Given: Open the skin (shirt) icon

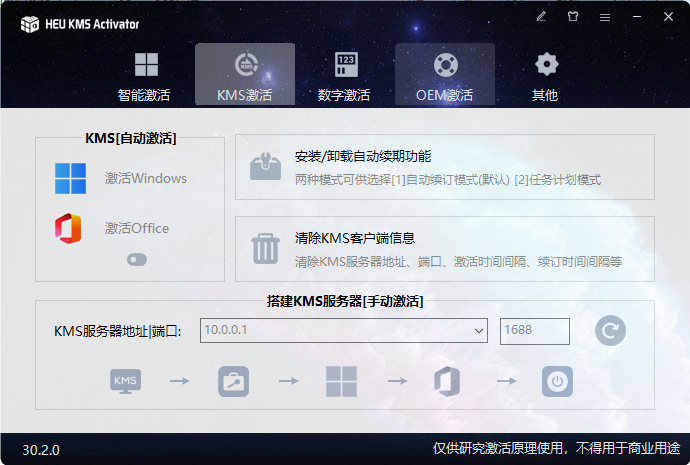Looking at the screenshot, I should (573, 17).
